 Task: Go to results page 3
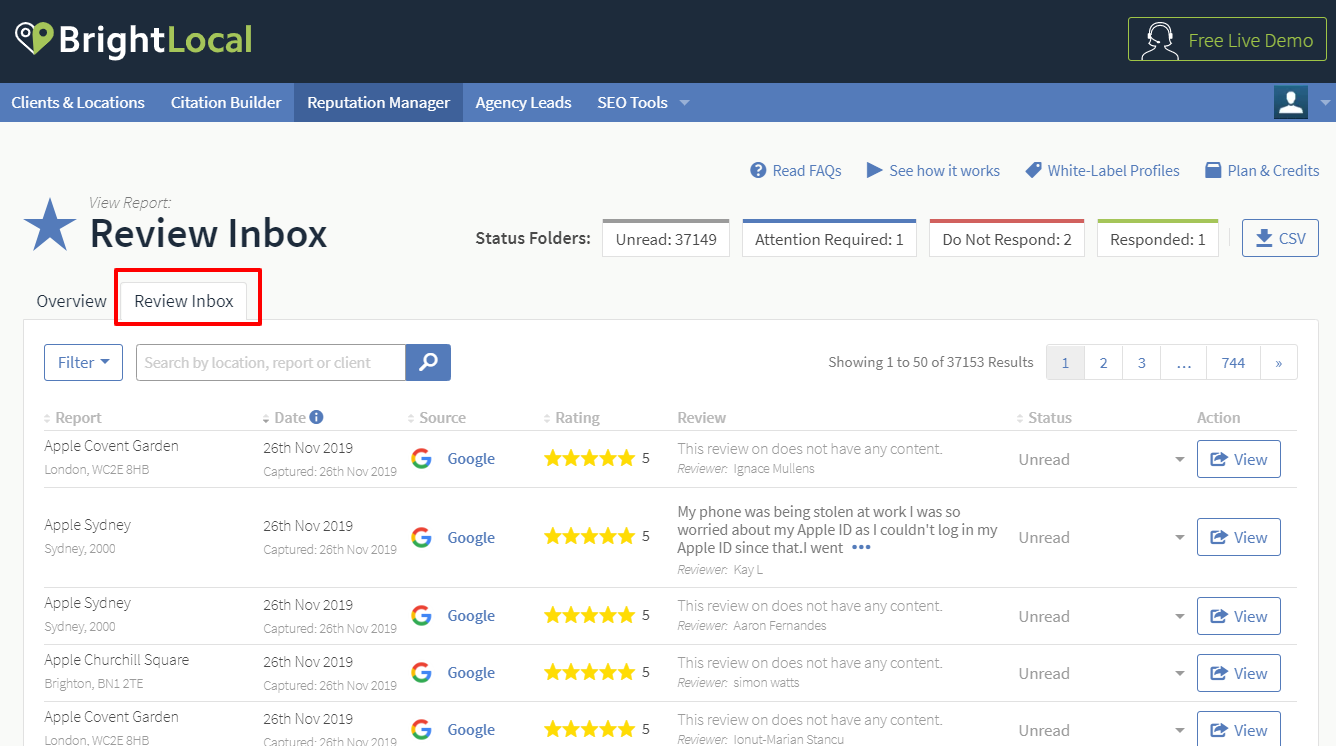pyautogui.click(x=1141, y=363)
